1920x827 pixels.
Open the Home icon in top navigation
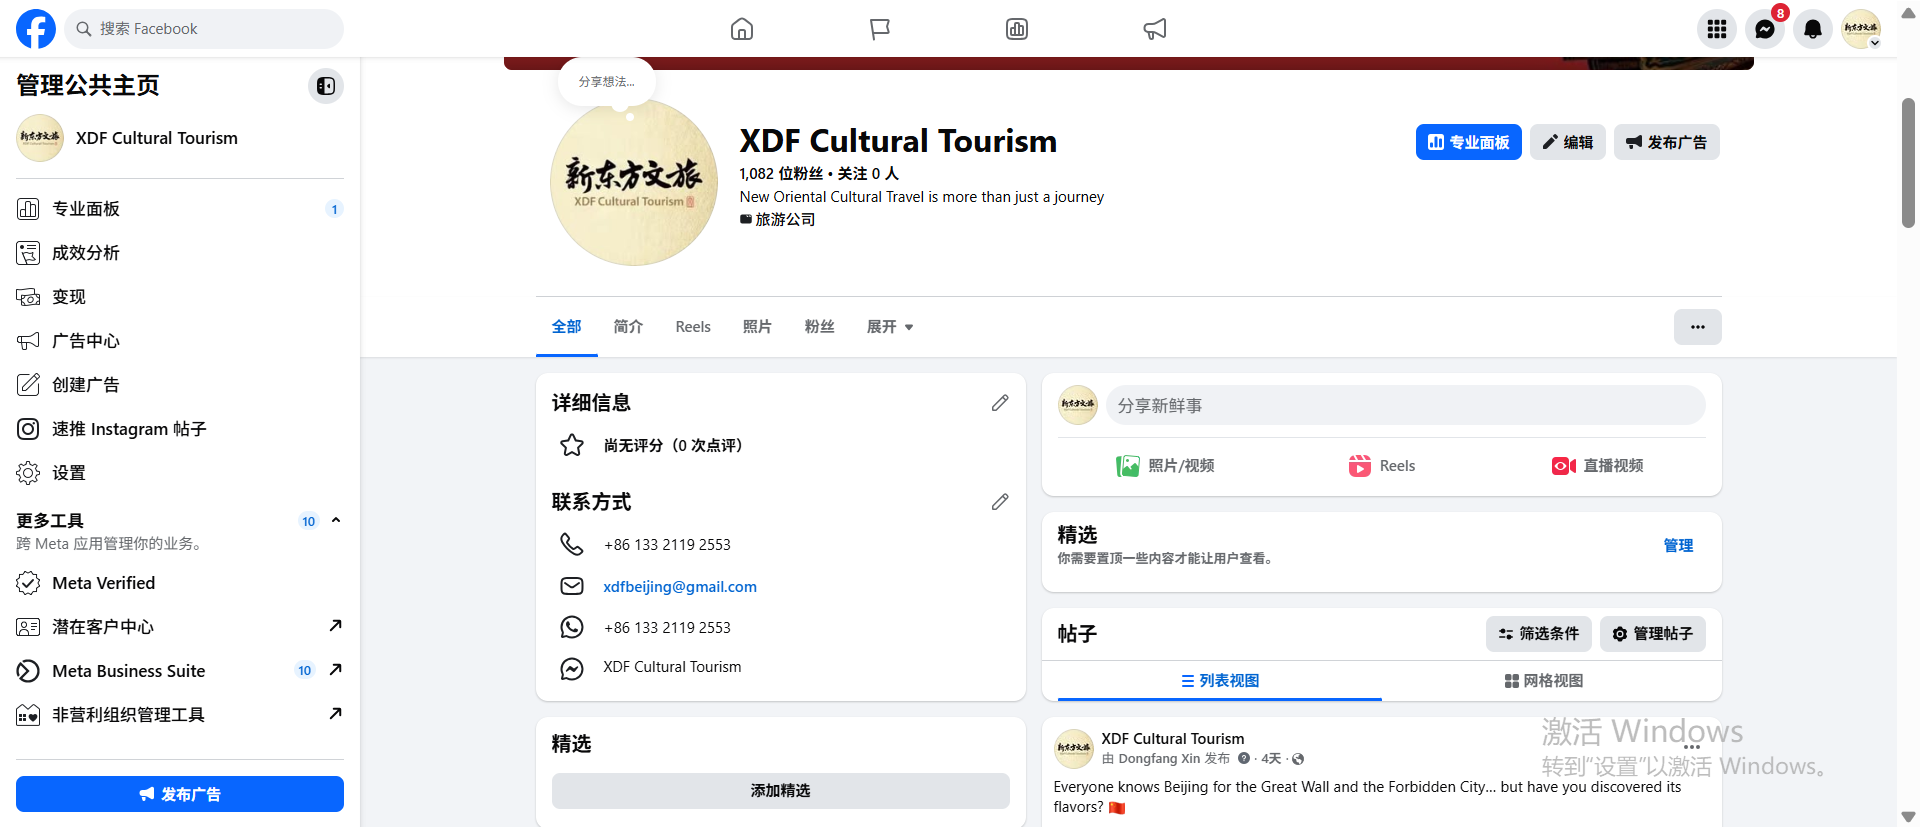coord(742,29)
